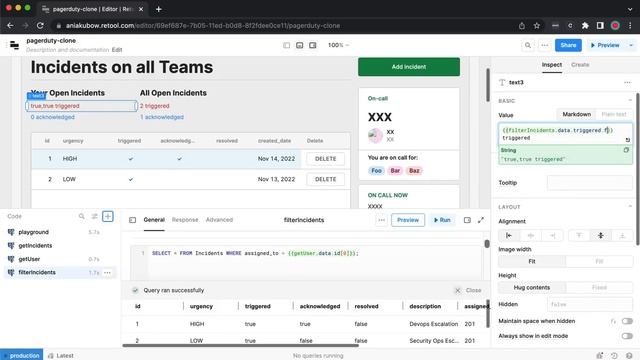Open the top bar more options menu
640x360 pixels.
coord(544,45)
